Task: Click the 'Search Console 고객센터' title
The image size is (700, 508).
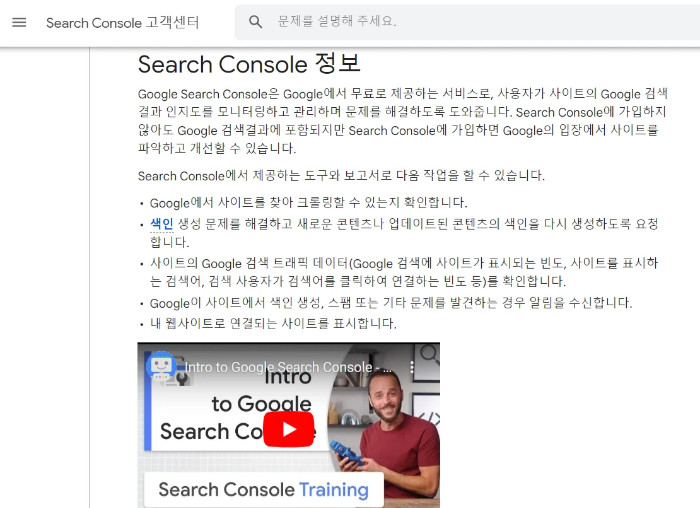Action: click(123, 23)
